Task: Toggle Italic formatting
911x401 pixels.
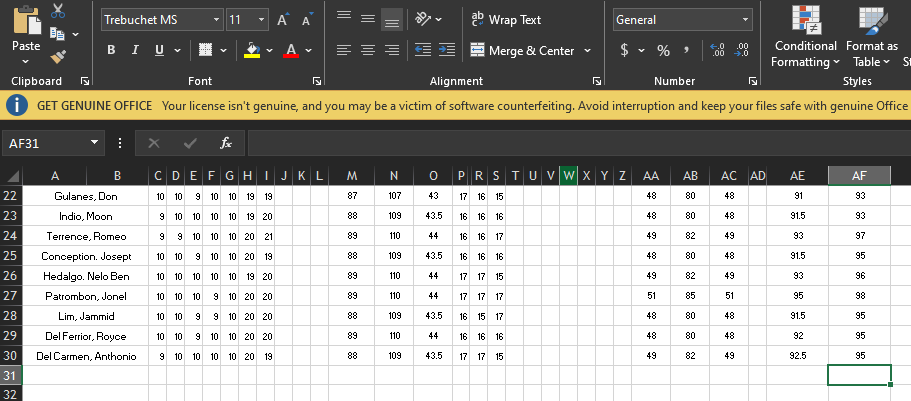Action: click(135, 51)
